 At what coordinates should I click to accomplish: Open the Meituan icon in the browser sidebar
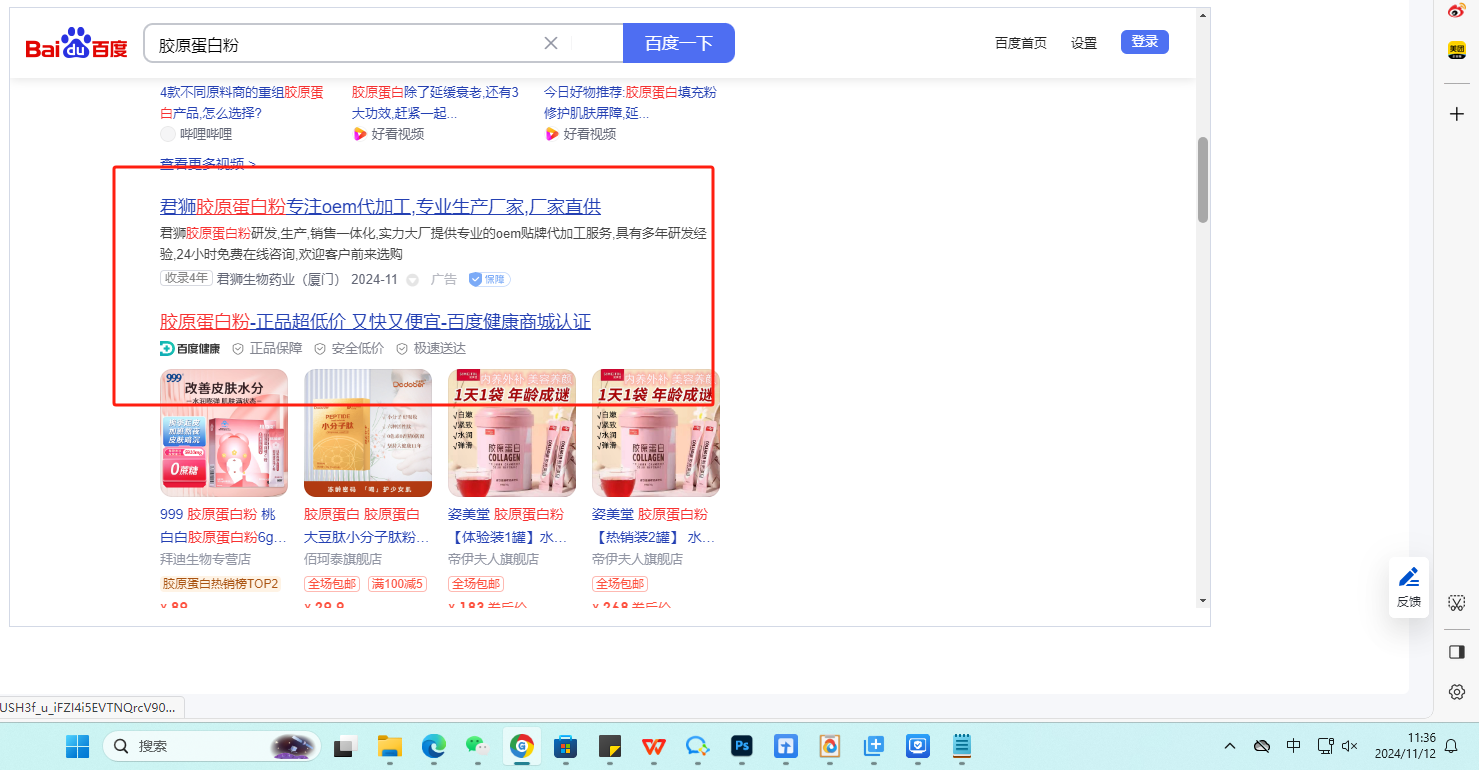(1457, 49)
